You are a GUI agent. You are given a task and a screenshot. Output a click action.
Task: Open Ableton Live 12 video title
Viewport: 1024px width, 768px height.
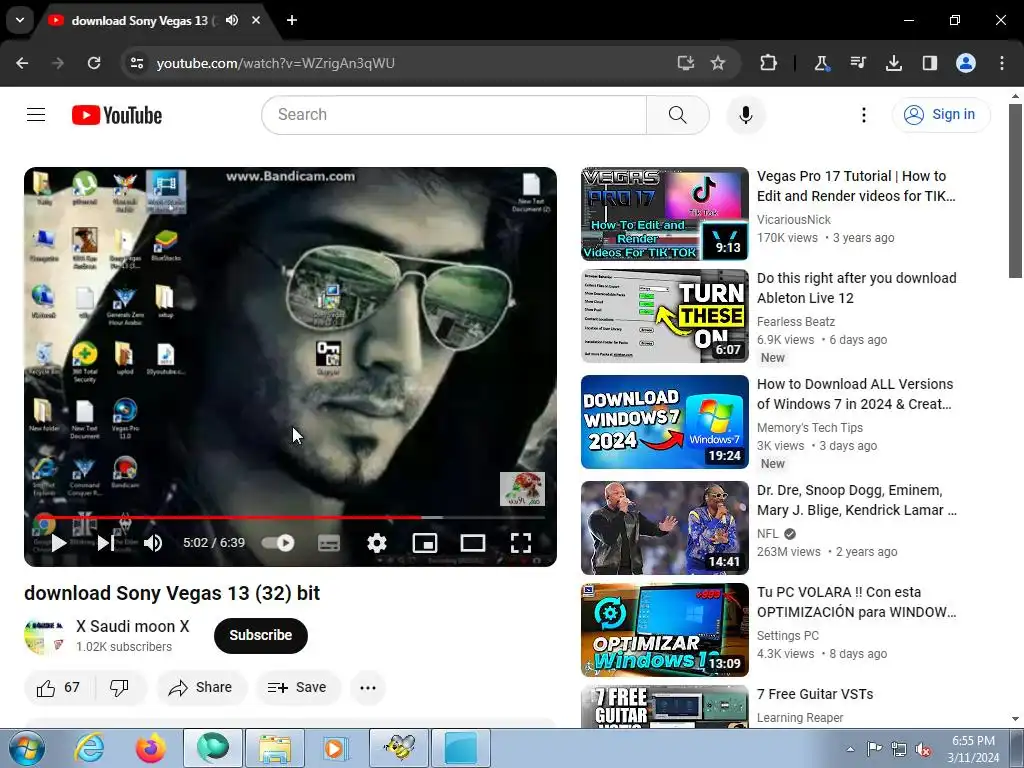pyautogui.click(x=856, y=288)
